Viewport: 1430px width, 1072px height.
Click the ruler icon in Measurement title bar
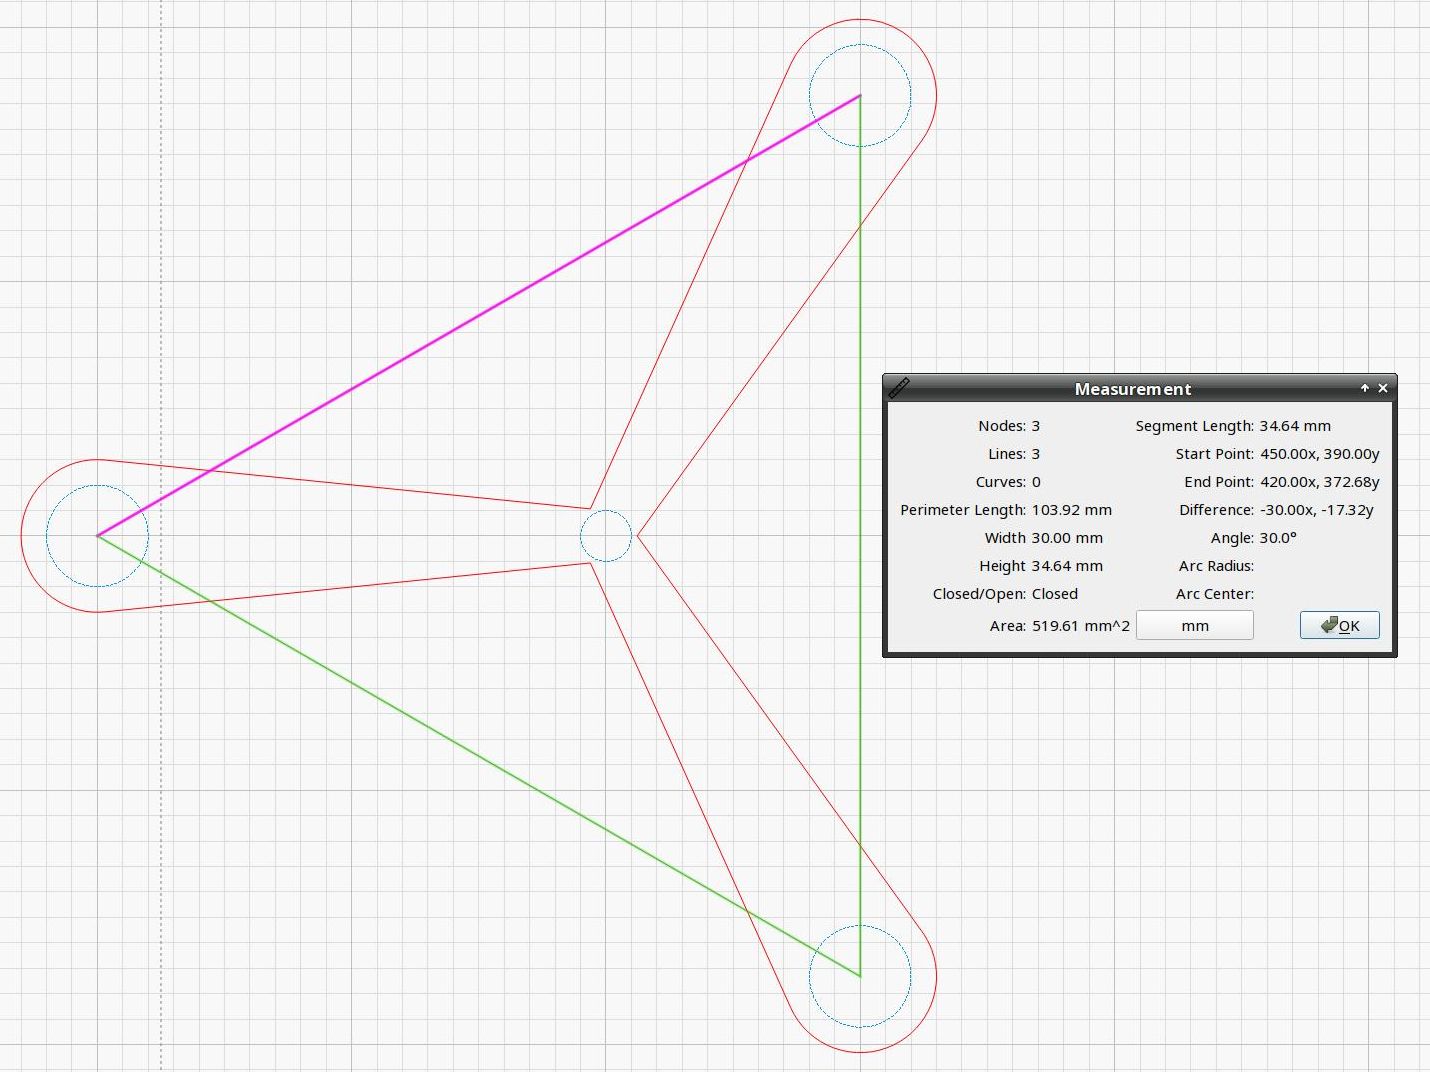(x=899, y=388)
